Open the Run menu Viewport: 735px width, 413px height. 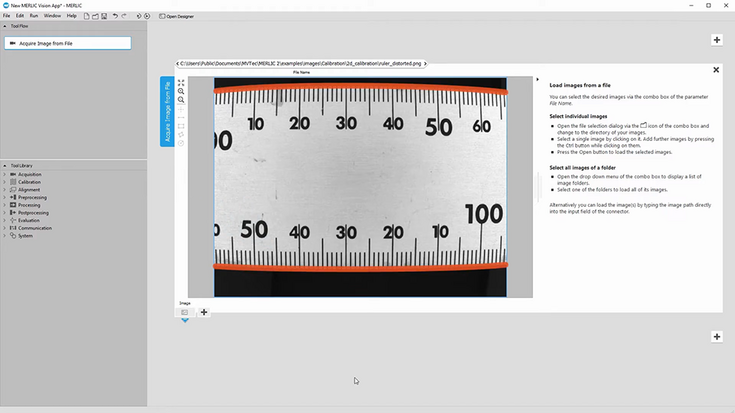(34, 16)
